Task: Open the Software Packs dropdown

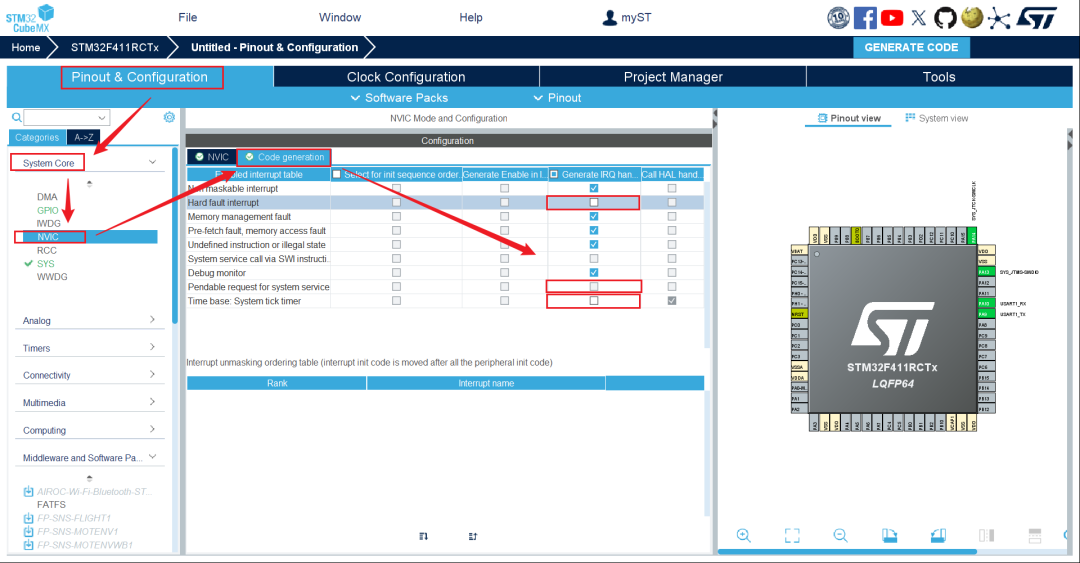Action: 399,97
